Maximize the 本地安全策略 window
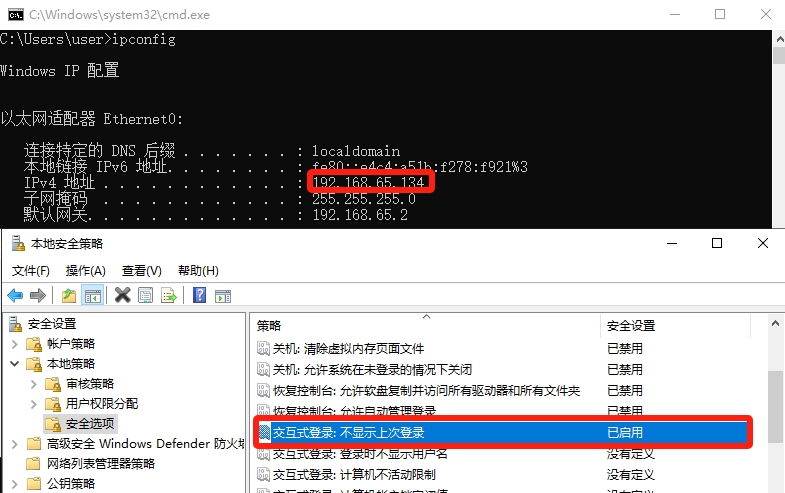 coord(717,243)
